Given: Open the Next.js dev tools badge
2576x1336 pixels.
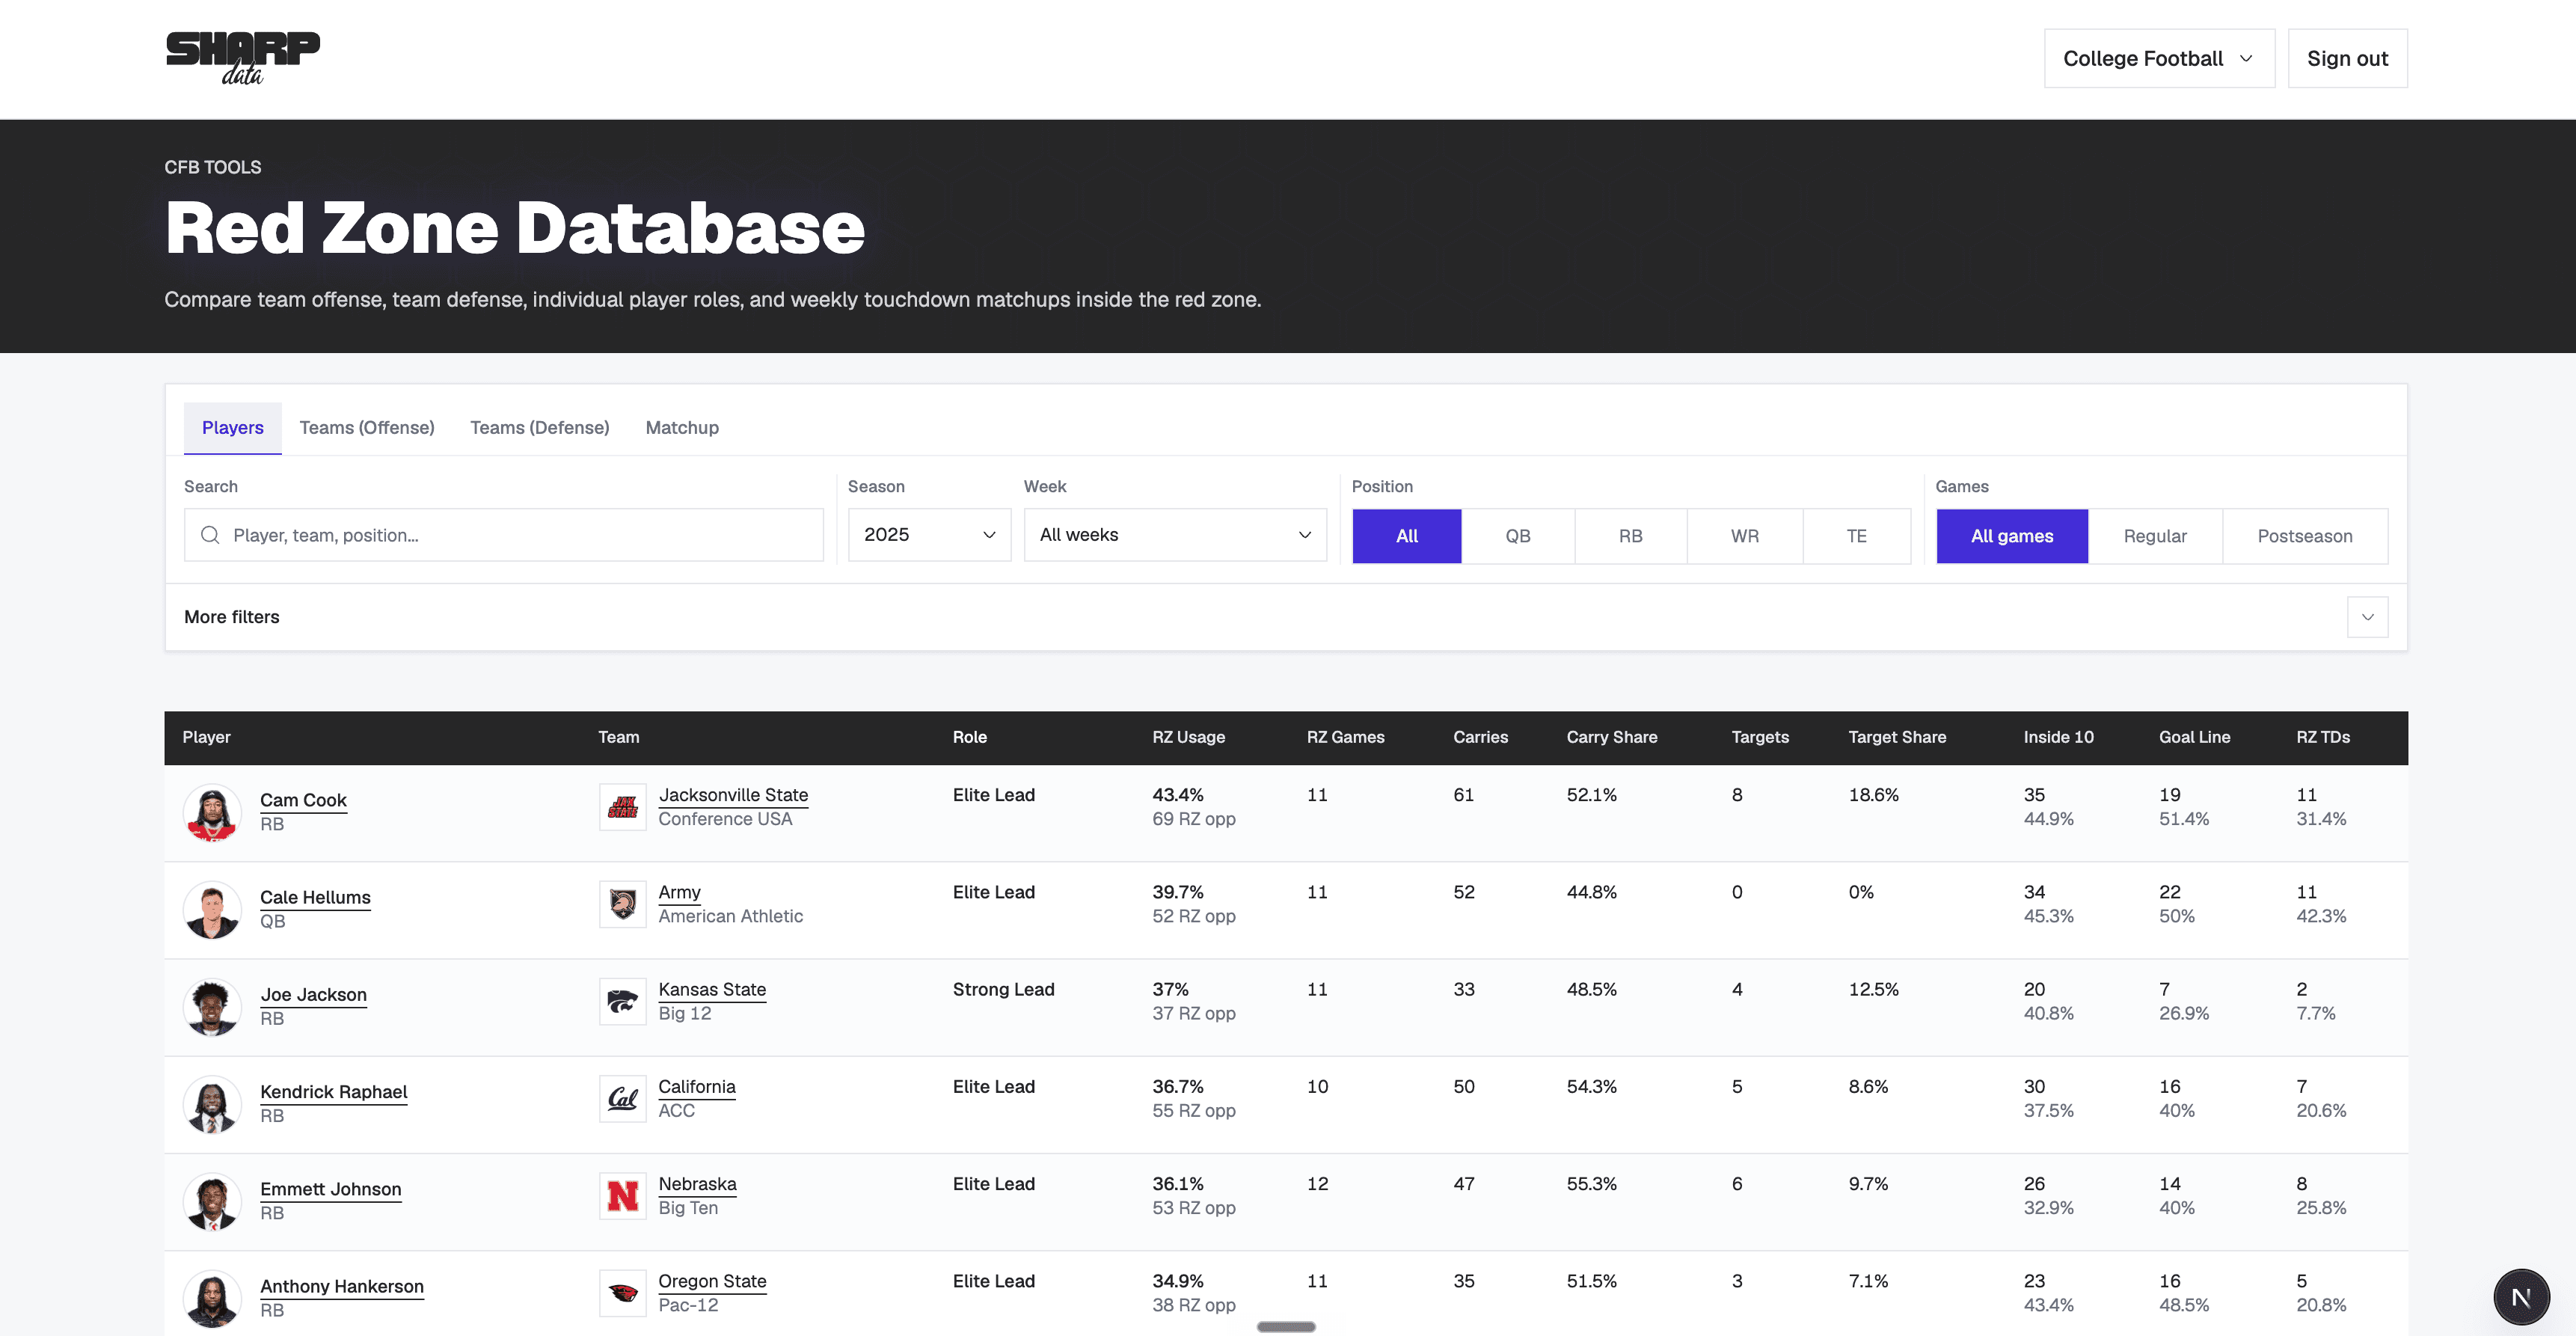Looking at the screenshot, I should [2521, 1297].
